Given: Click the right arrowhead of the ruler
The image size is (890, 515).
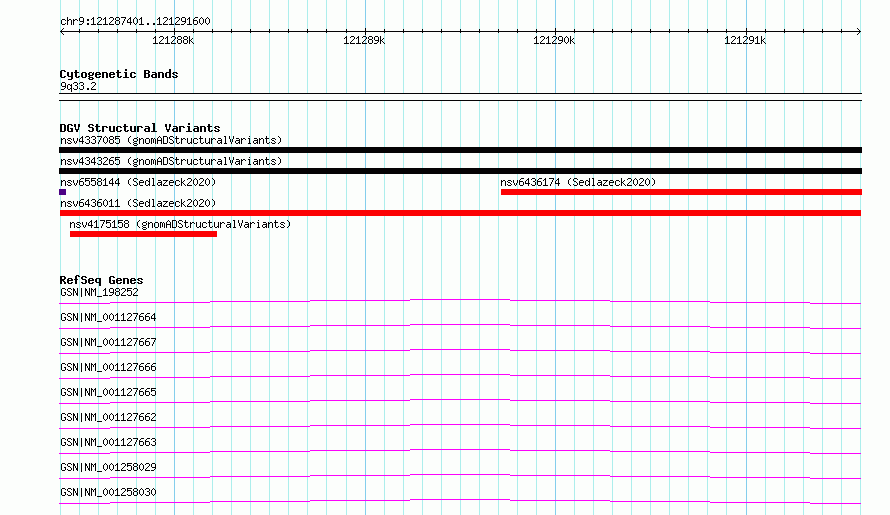Looking at the screenshot, I should click(859, 31).
